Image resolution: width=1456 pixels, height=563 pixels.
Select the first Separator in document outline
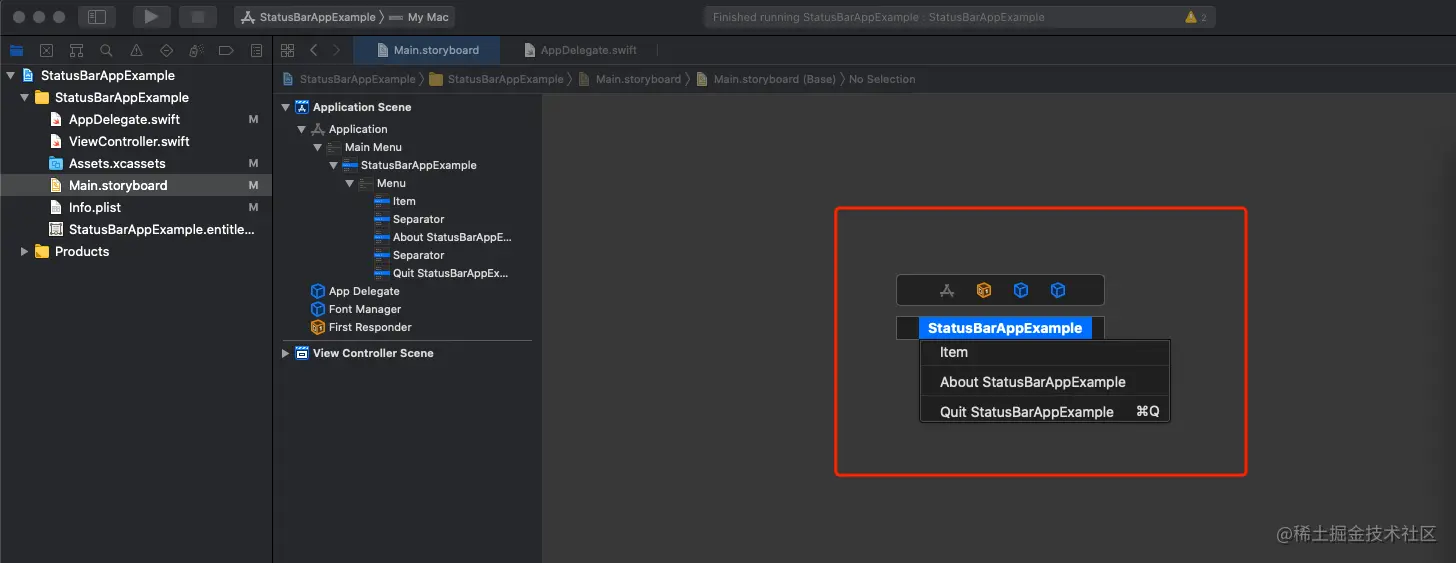pos(418,219)
